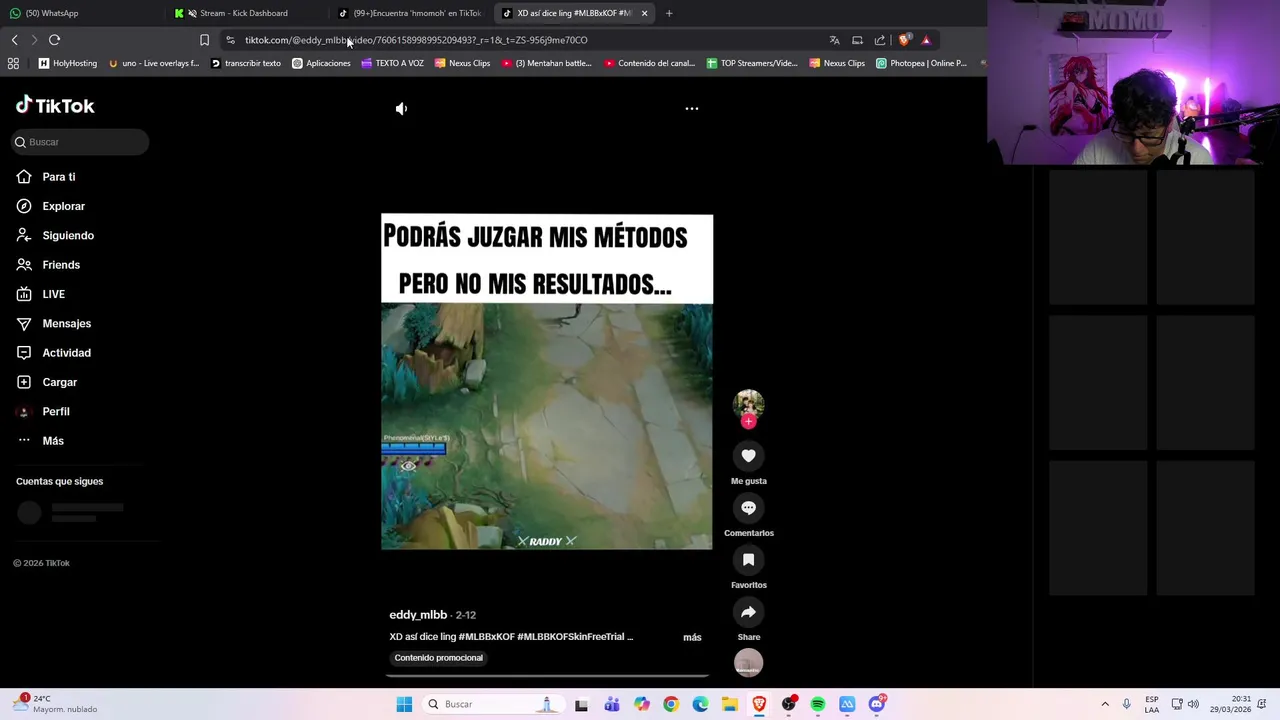Open the HolyHosting bookmark
The height and width of the screenshot is (720, 1280).
point(68,63)
